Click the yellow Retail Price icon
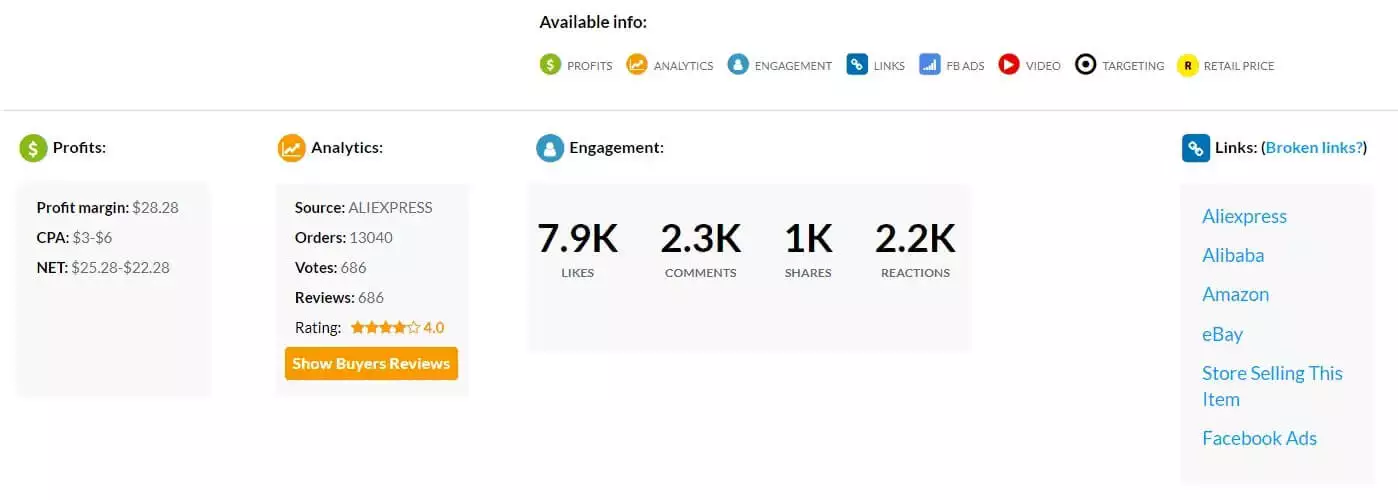The width and height of the screenshot is (1398, 500). 1187,65
